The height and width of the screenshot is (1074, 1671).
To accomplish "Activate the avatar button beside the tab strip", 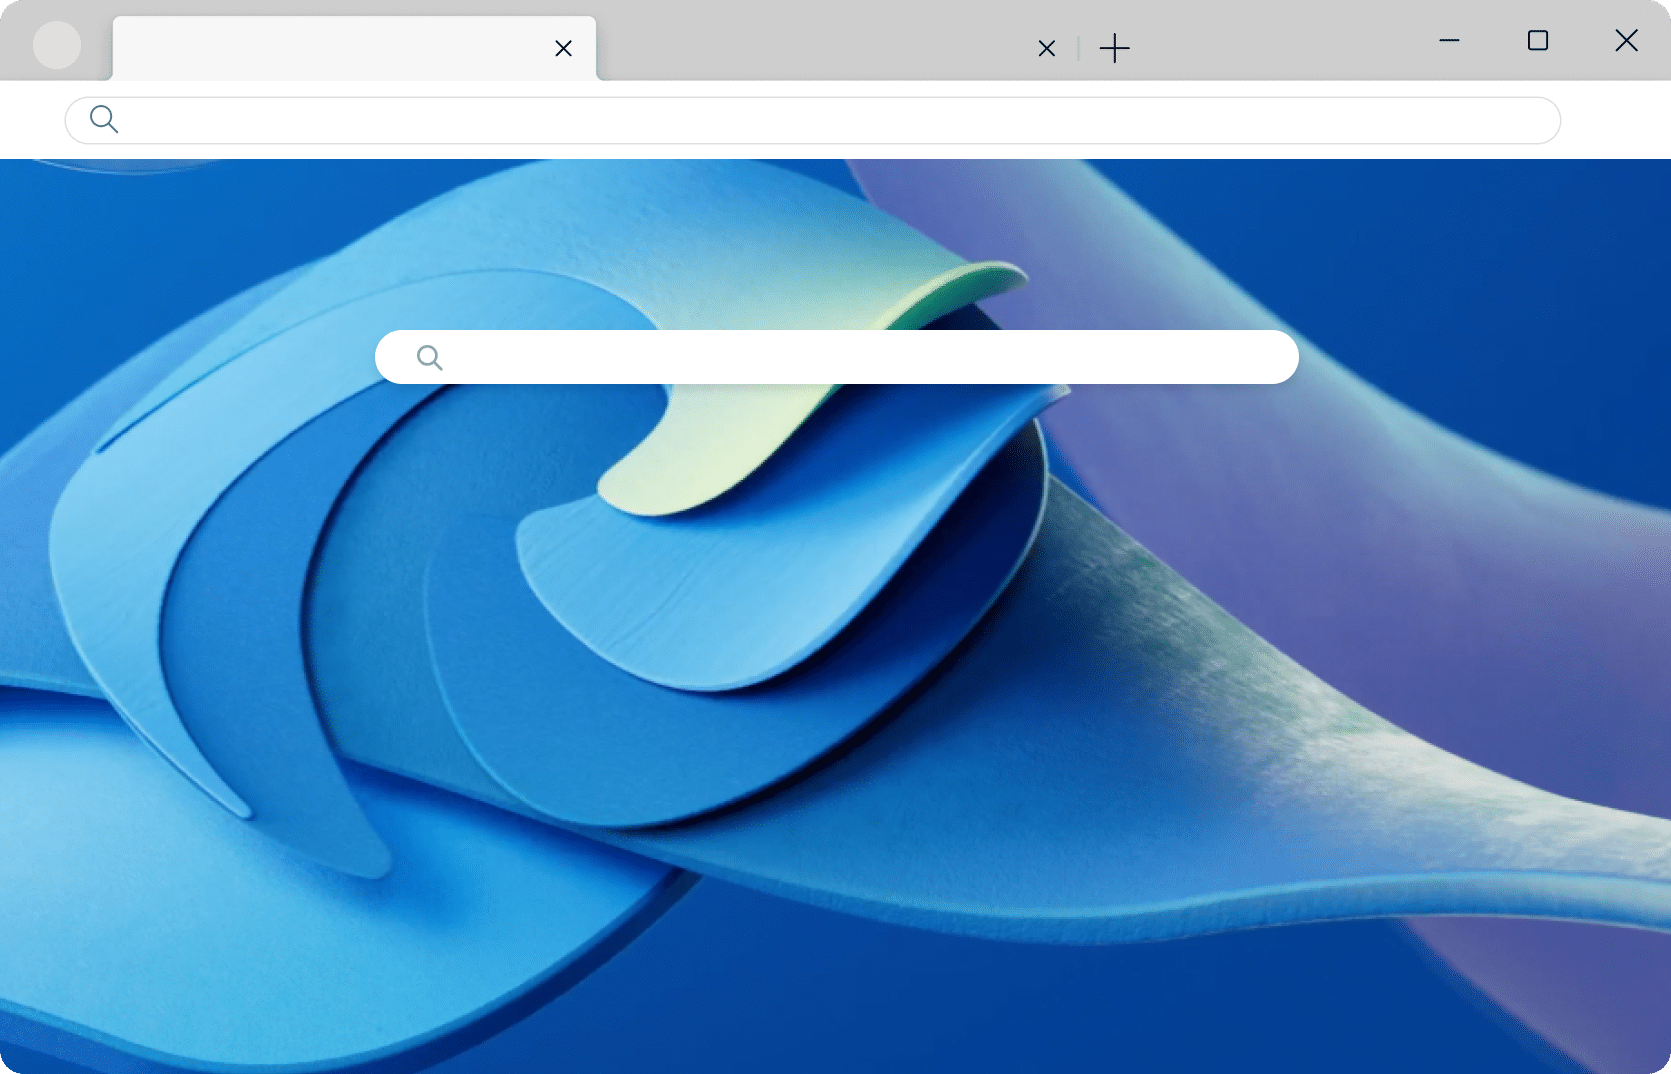I will tap(57, 45).
